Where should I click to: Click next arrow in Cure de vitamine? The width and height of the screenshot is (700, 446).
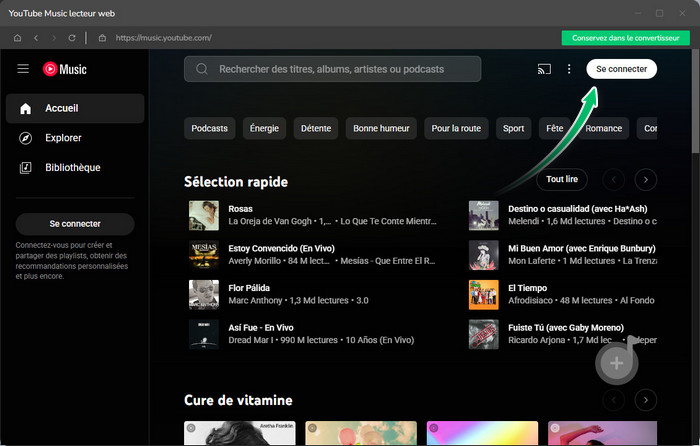(646, 400)
